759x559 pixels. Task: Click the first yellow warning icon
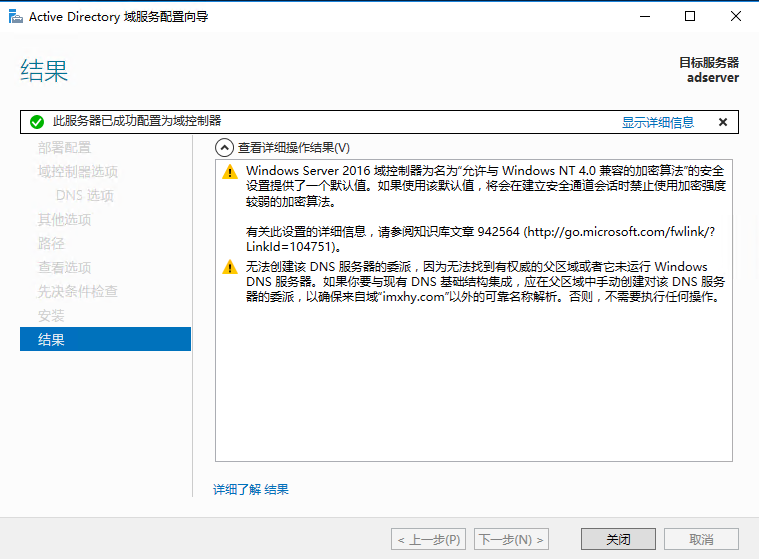(231, 172)
